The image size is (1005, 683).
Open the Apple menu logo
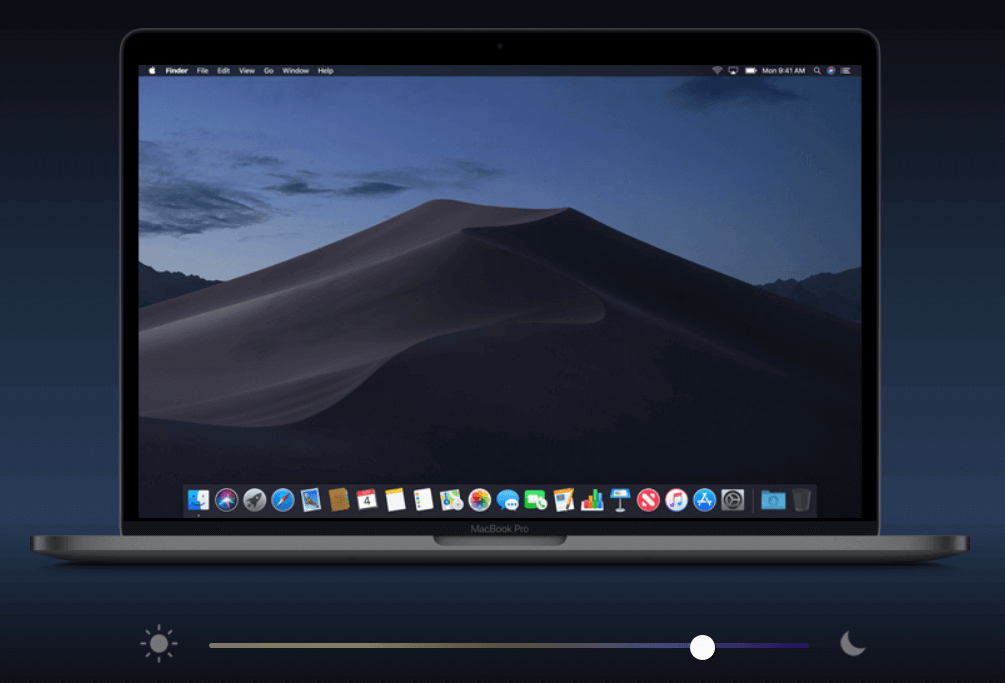pos(153,70)
